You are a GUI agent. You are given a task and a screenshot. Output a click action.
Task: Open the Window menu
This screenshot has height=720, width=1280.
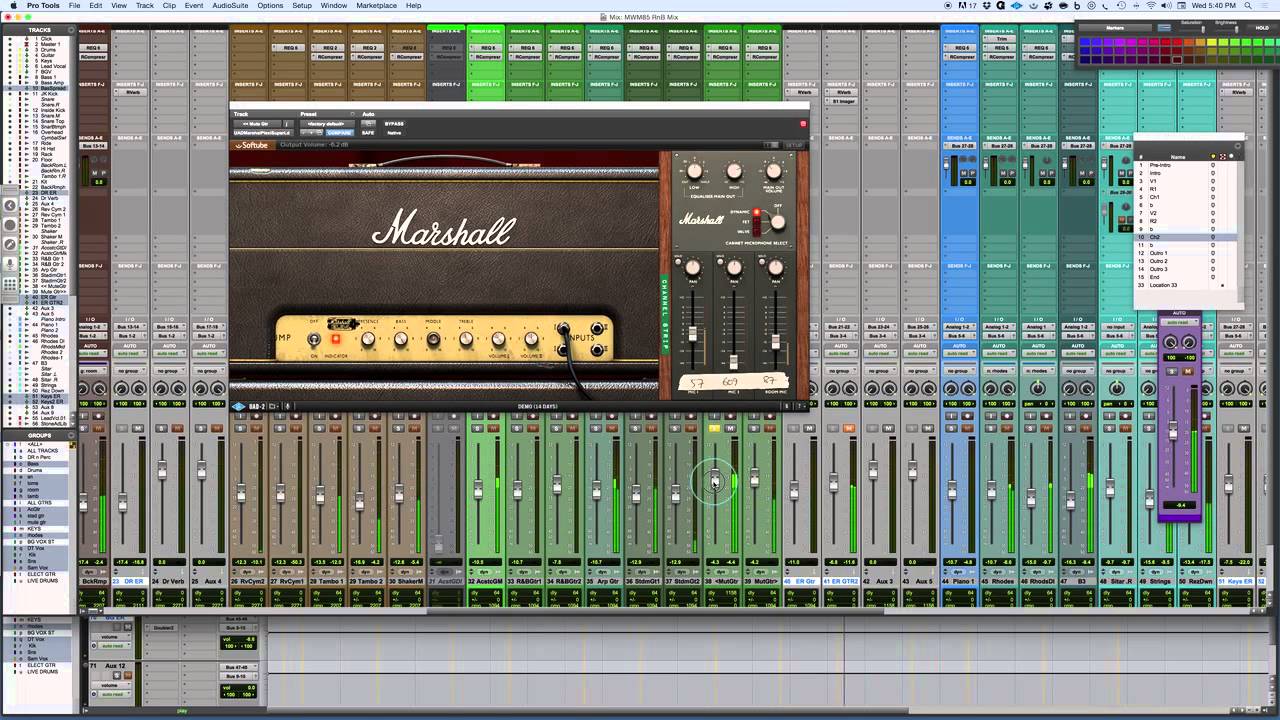pos(334,5)
